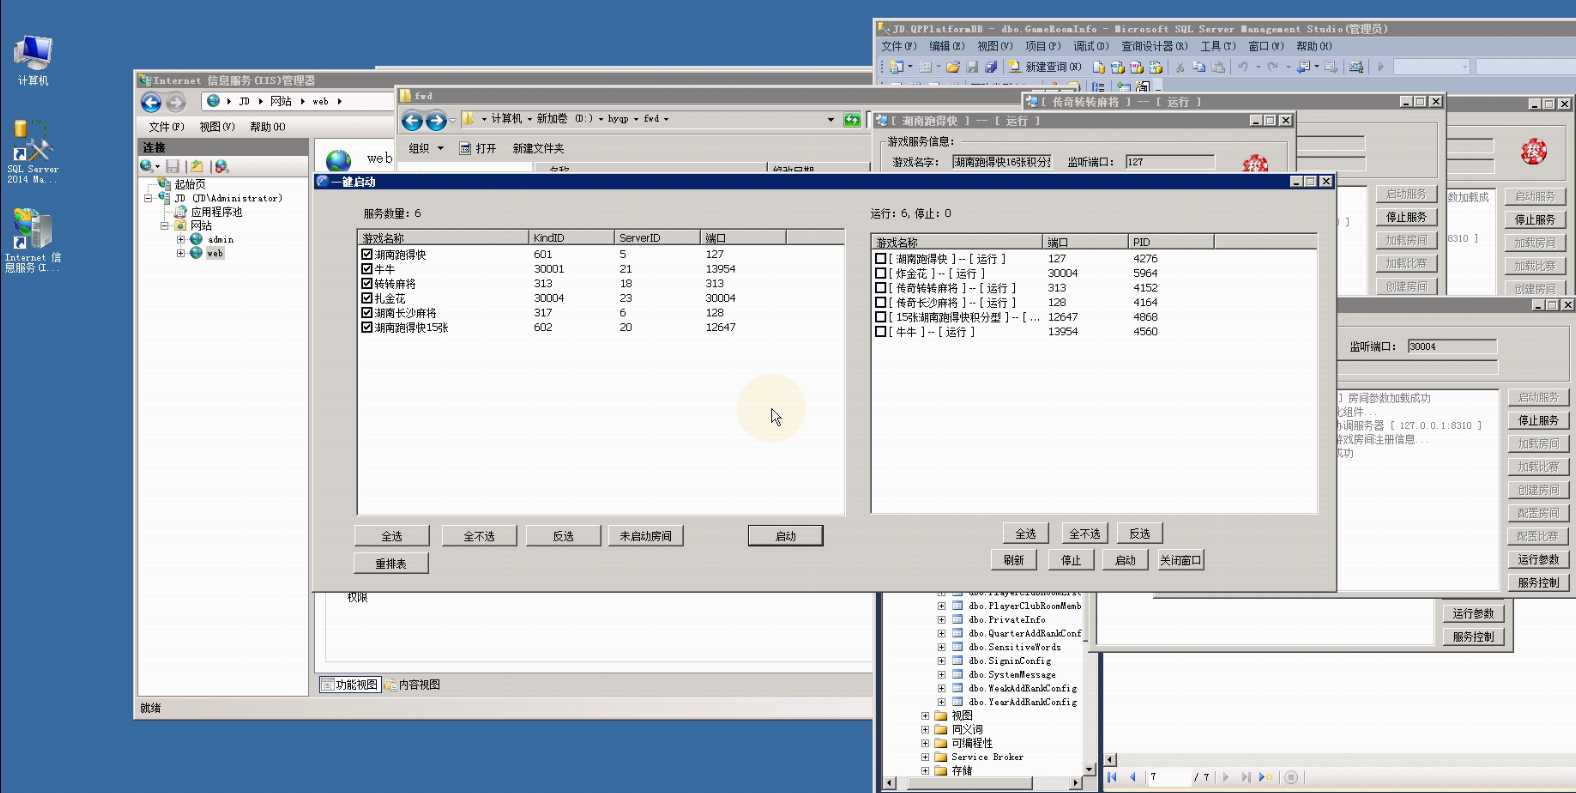1576x793 pixels.
Task: Click the 应用程序池 icon in IIS tree
Action: (181, 212)
